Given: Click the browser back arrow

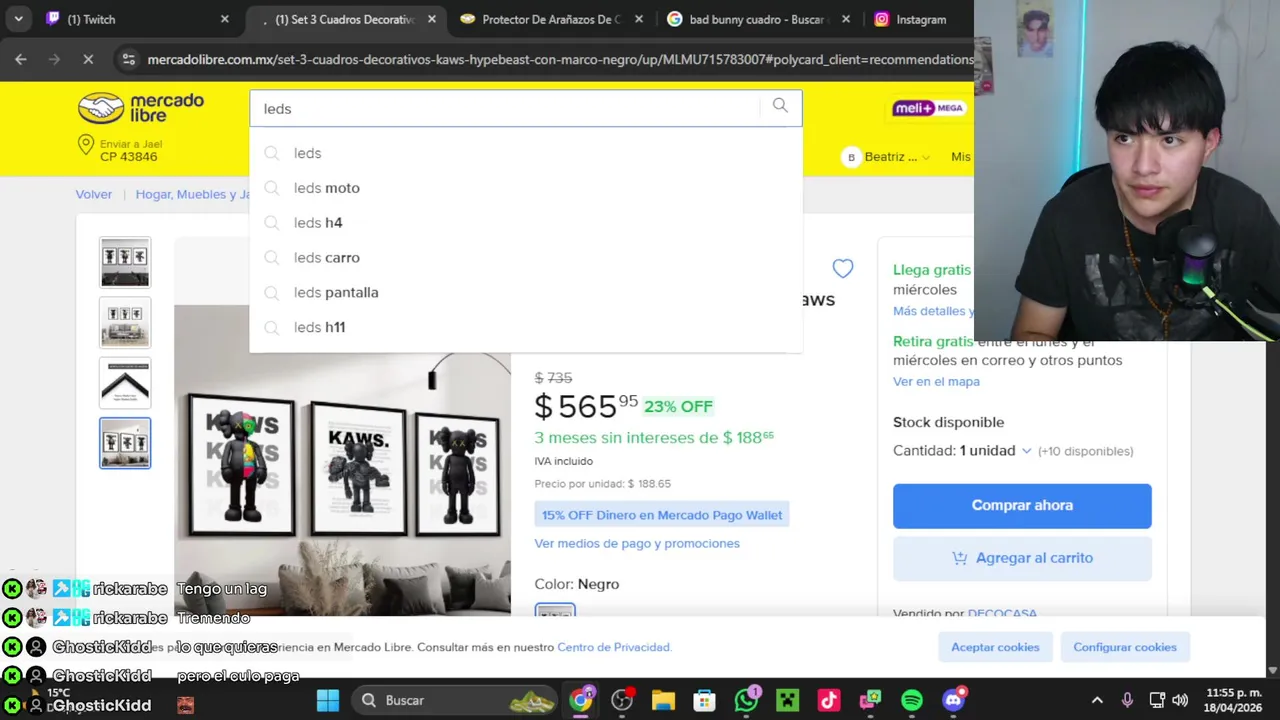Looking at the screenshot, I should (21, 59).
